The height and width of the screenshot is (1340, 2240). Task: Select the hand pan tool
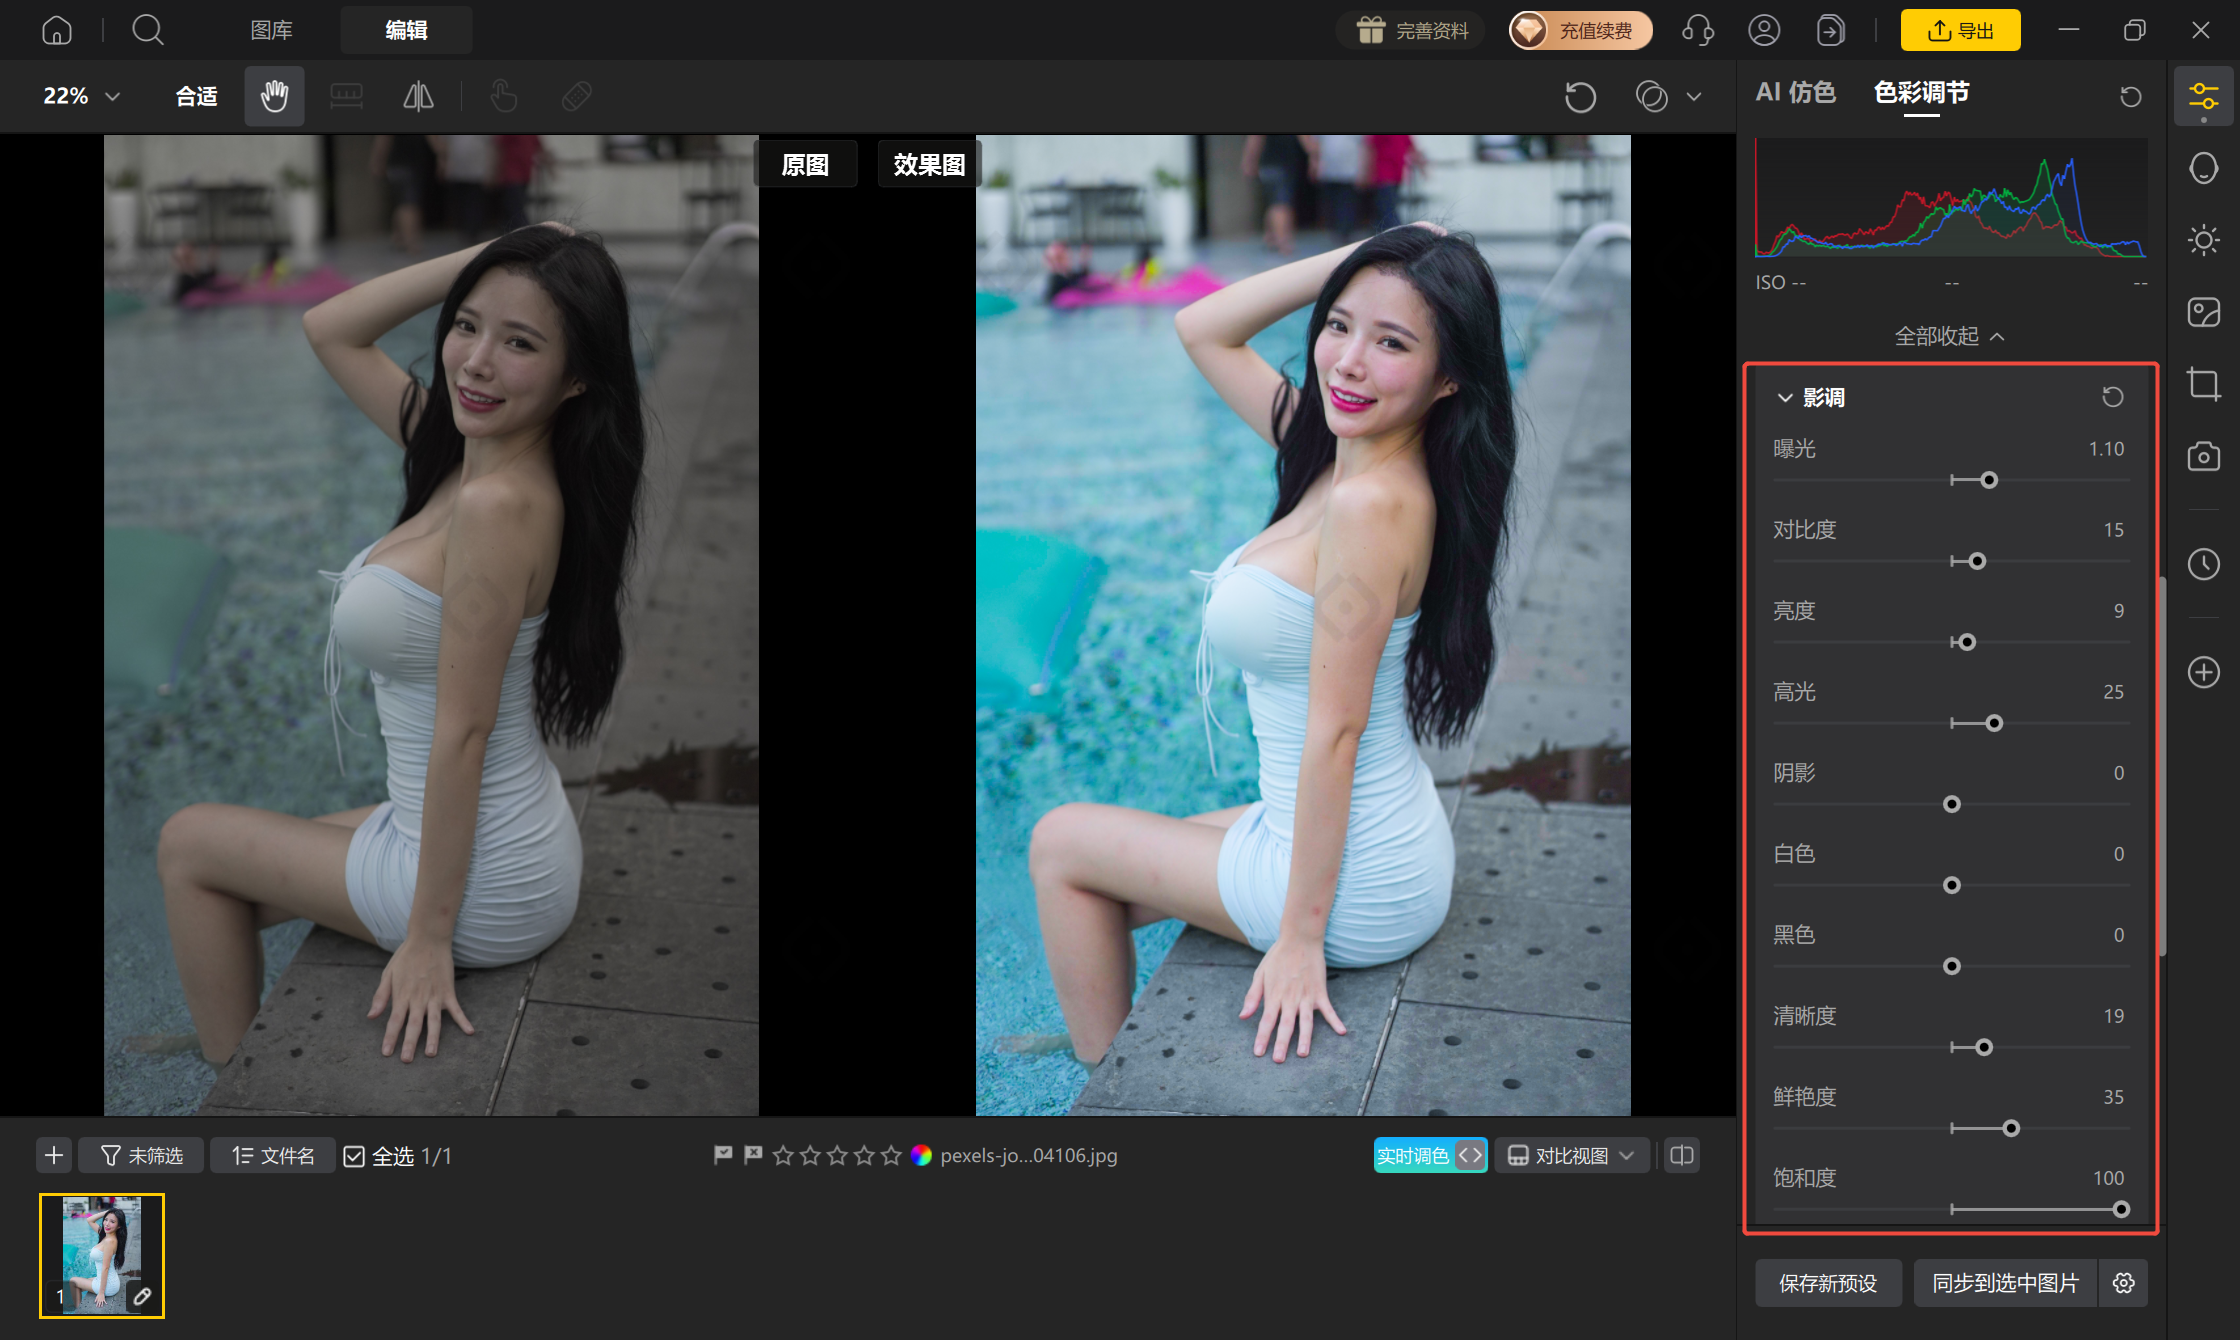[x=274, y=96]
